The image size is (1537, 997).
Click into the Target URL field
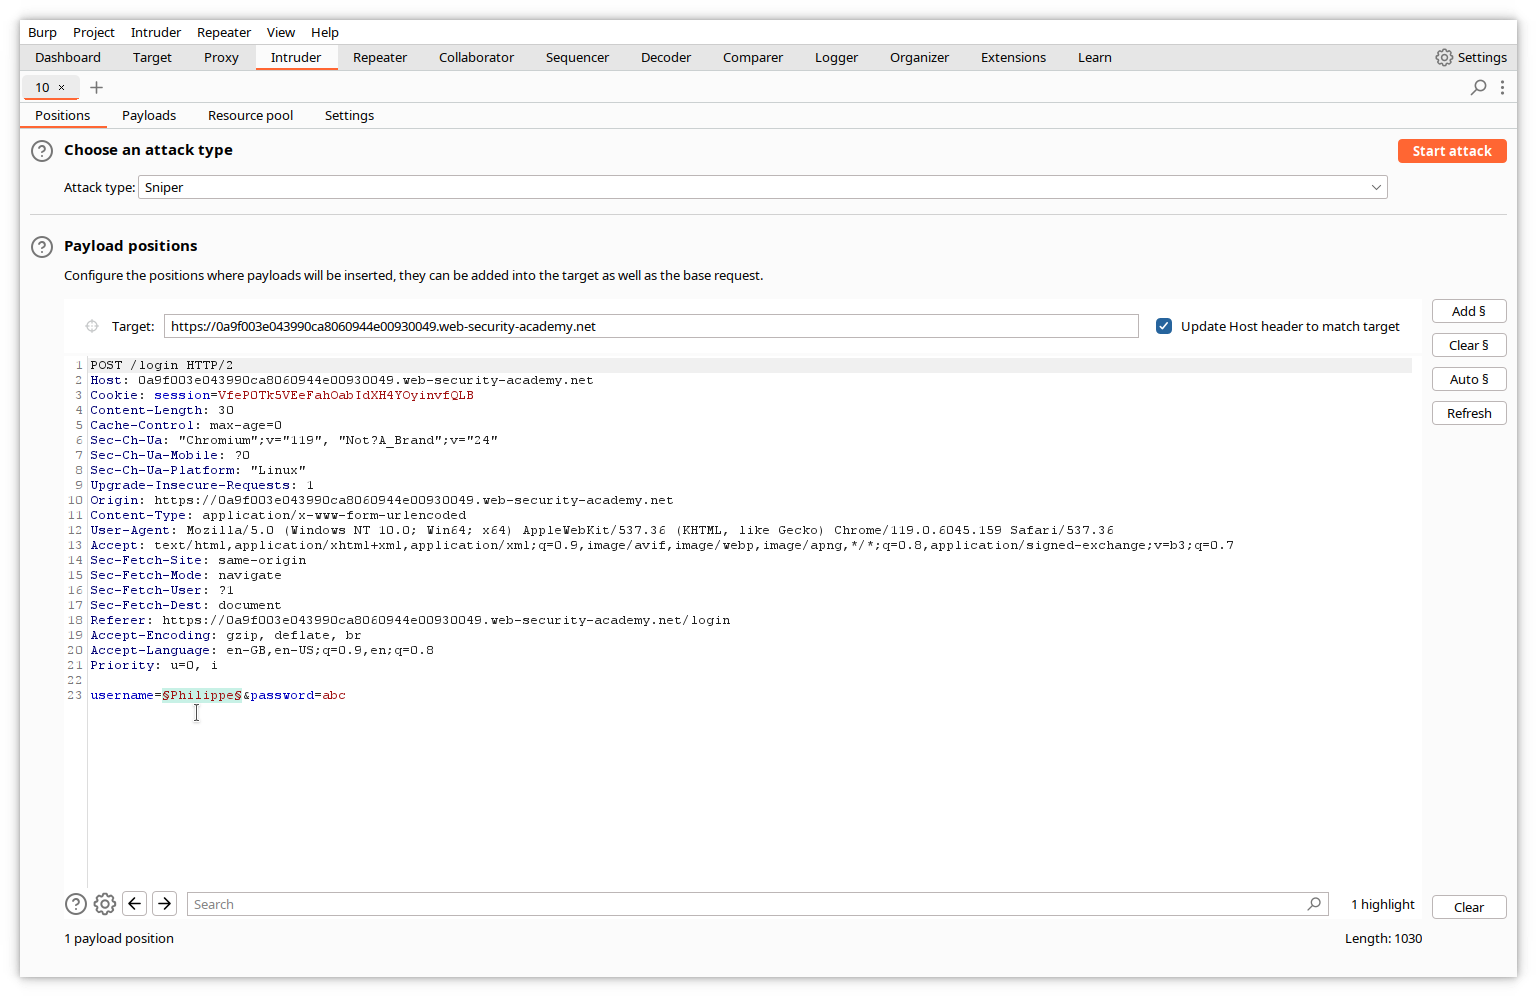point(650,326)
